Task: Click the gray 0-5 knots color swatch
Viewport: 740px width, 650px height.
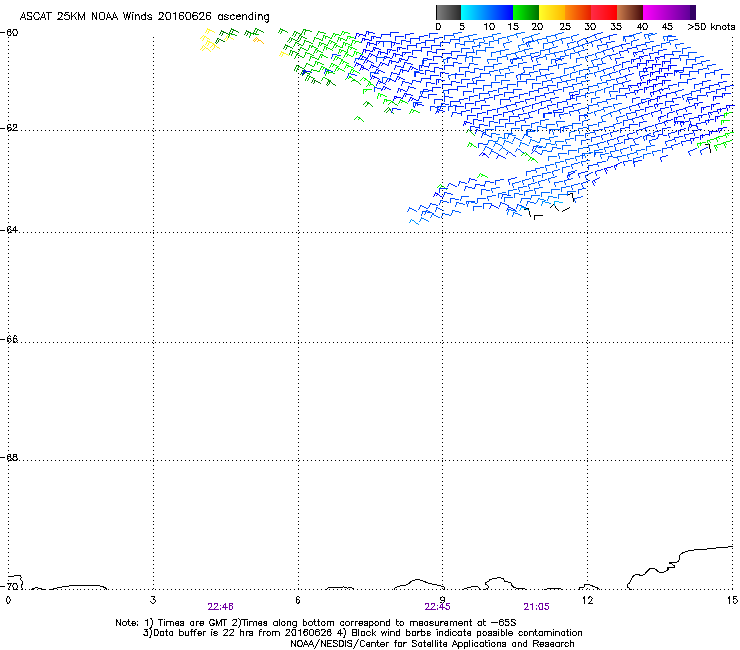Action: [x=448, y=12]
